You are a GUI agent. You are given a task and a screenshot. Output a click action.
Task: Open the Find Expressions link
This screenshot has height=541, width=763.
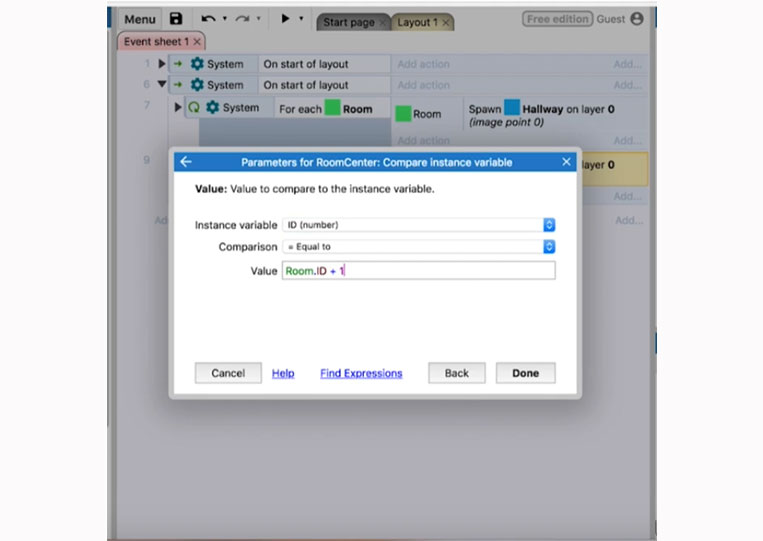click(361, 373)
